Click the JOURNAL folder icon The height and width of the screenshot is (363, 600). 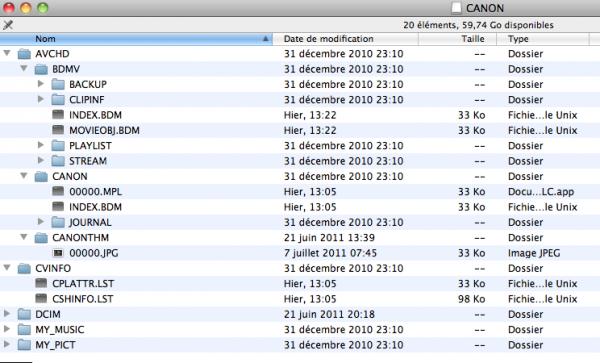[58, 222]
